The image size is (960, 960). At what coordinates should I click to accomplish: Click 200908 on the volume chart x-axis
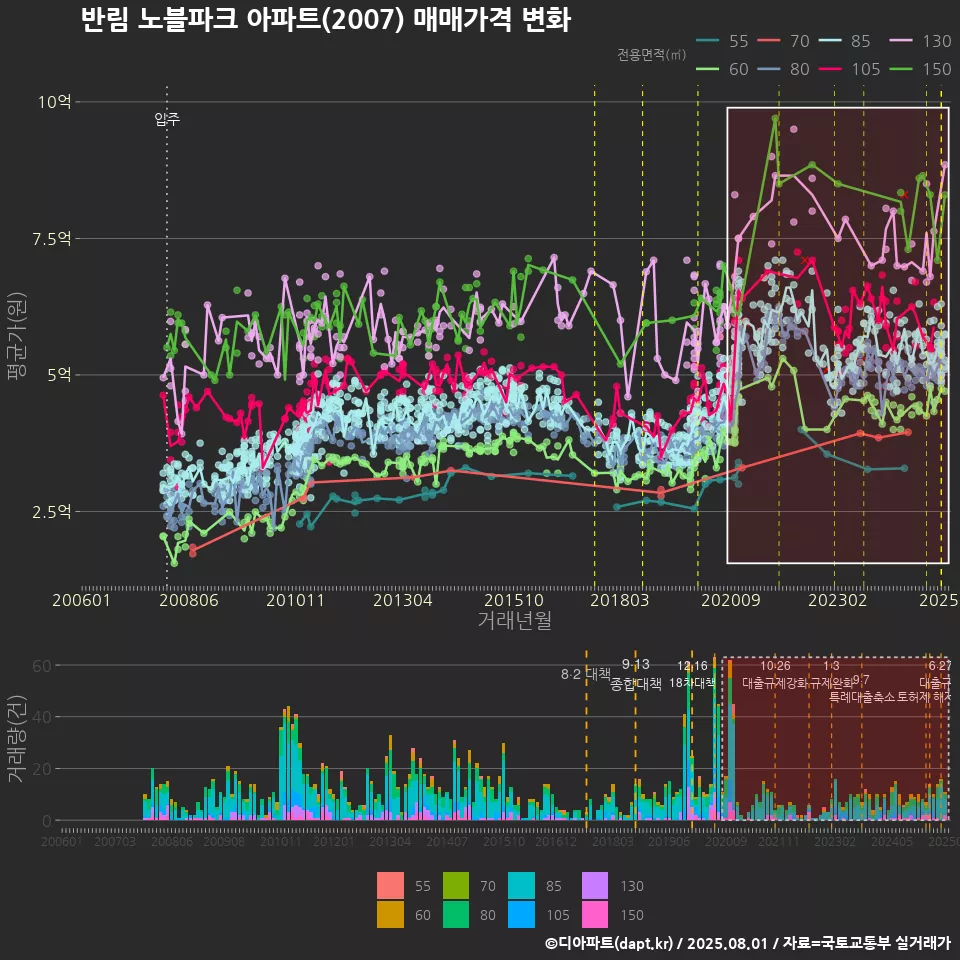[x=223, y=841]
